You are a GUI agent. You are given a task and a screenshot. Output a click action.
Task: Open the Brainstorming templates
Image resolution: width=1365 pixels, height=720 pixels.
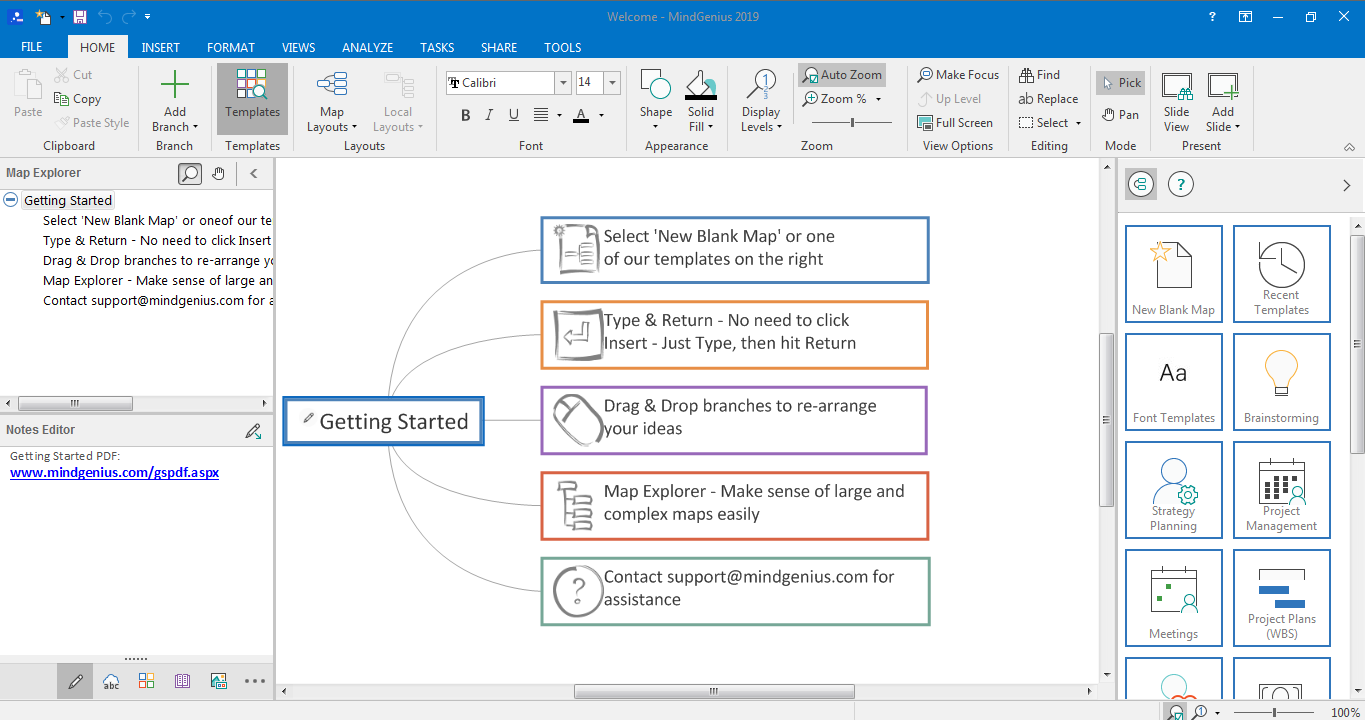tap(1281, 381)
